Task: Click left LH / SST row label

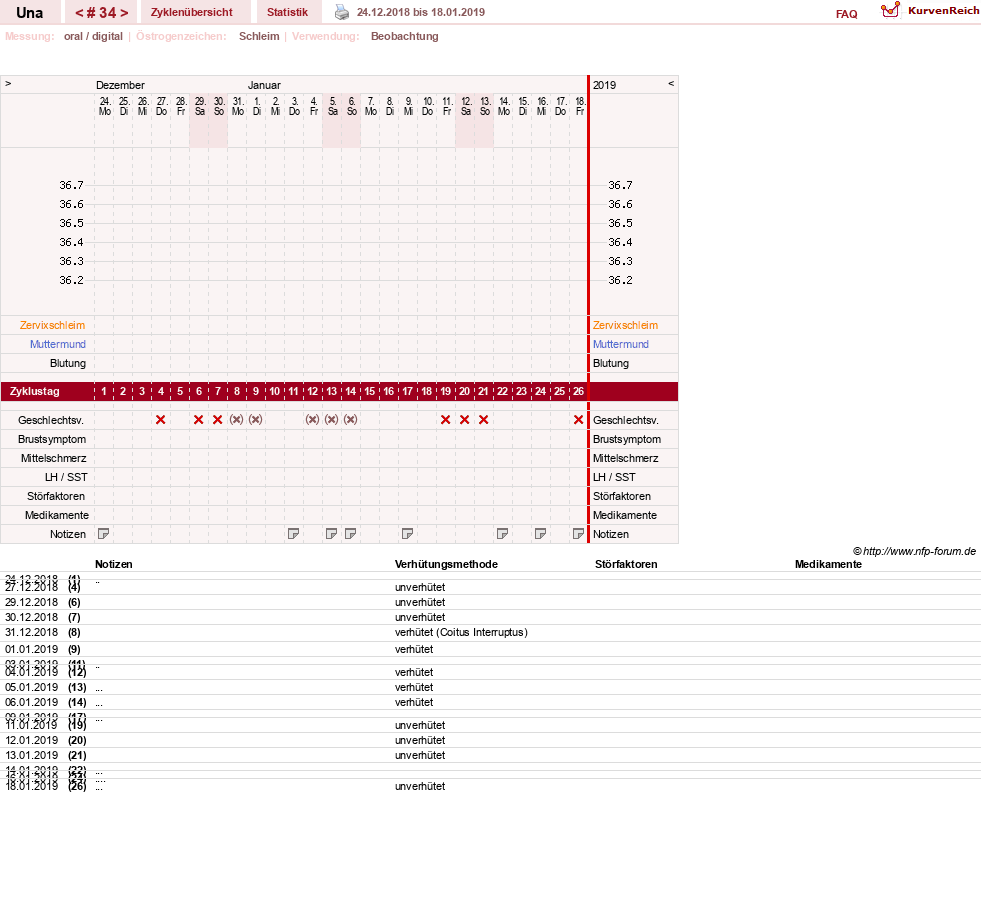Action: [66, 477]
